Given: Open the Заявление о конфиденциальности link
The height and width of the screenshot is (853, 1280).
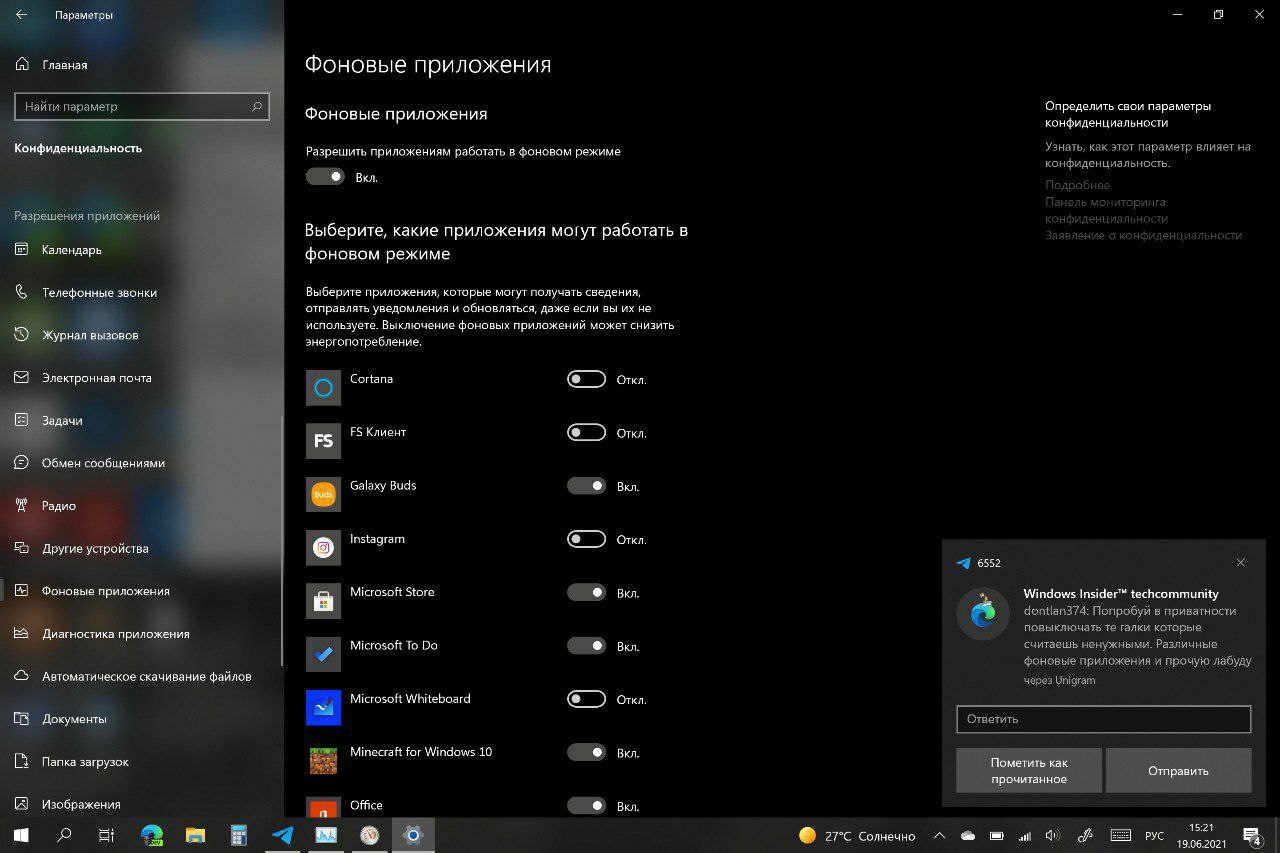Looking at the screenshot, I should click(x=1143, y=236).
